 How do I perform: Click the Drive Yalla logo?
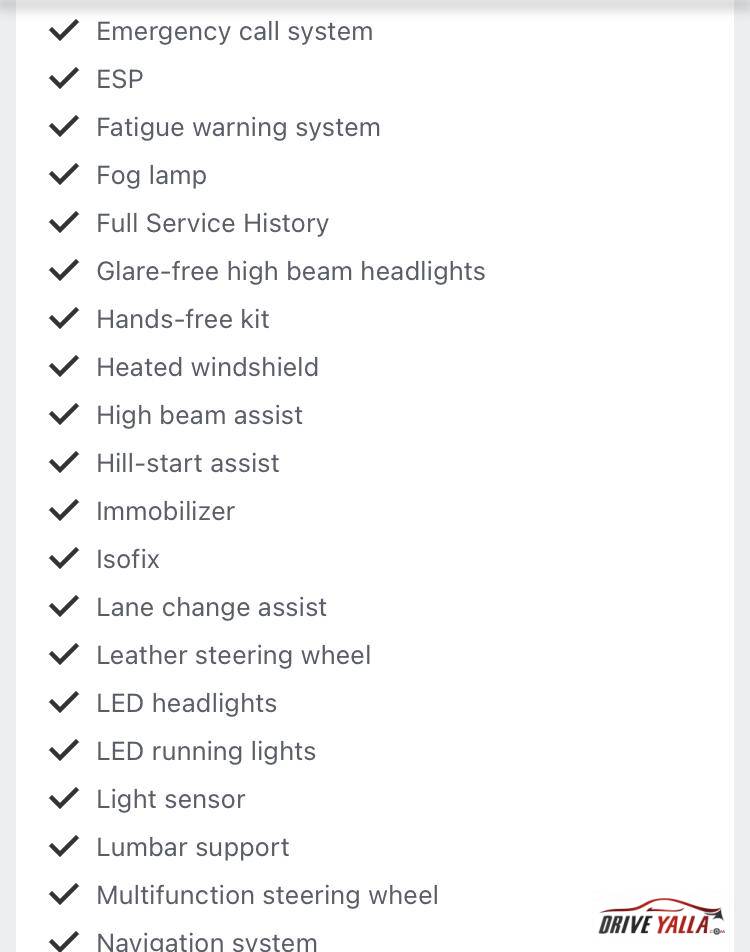coord(661,917)
